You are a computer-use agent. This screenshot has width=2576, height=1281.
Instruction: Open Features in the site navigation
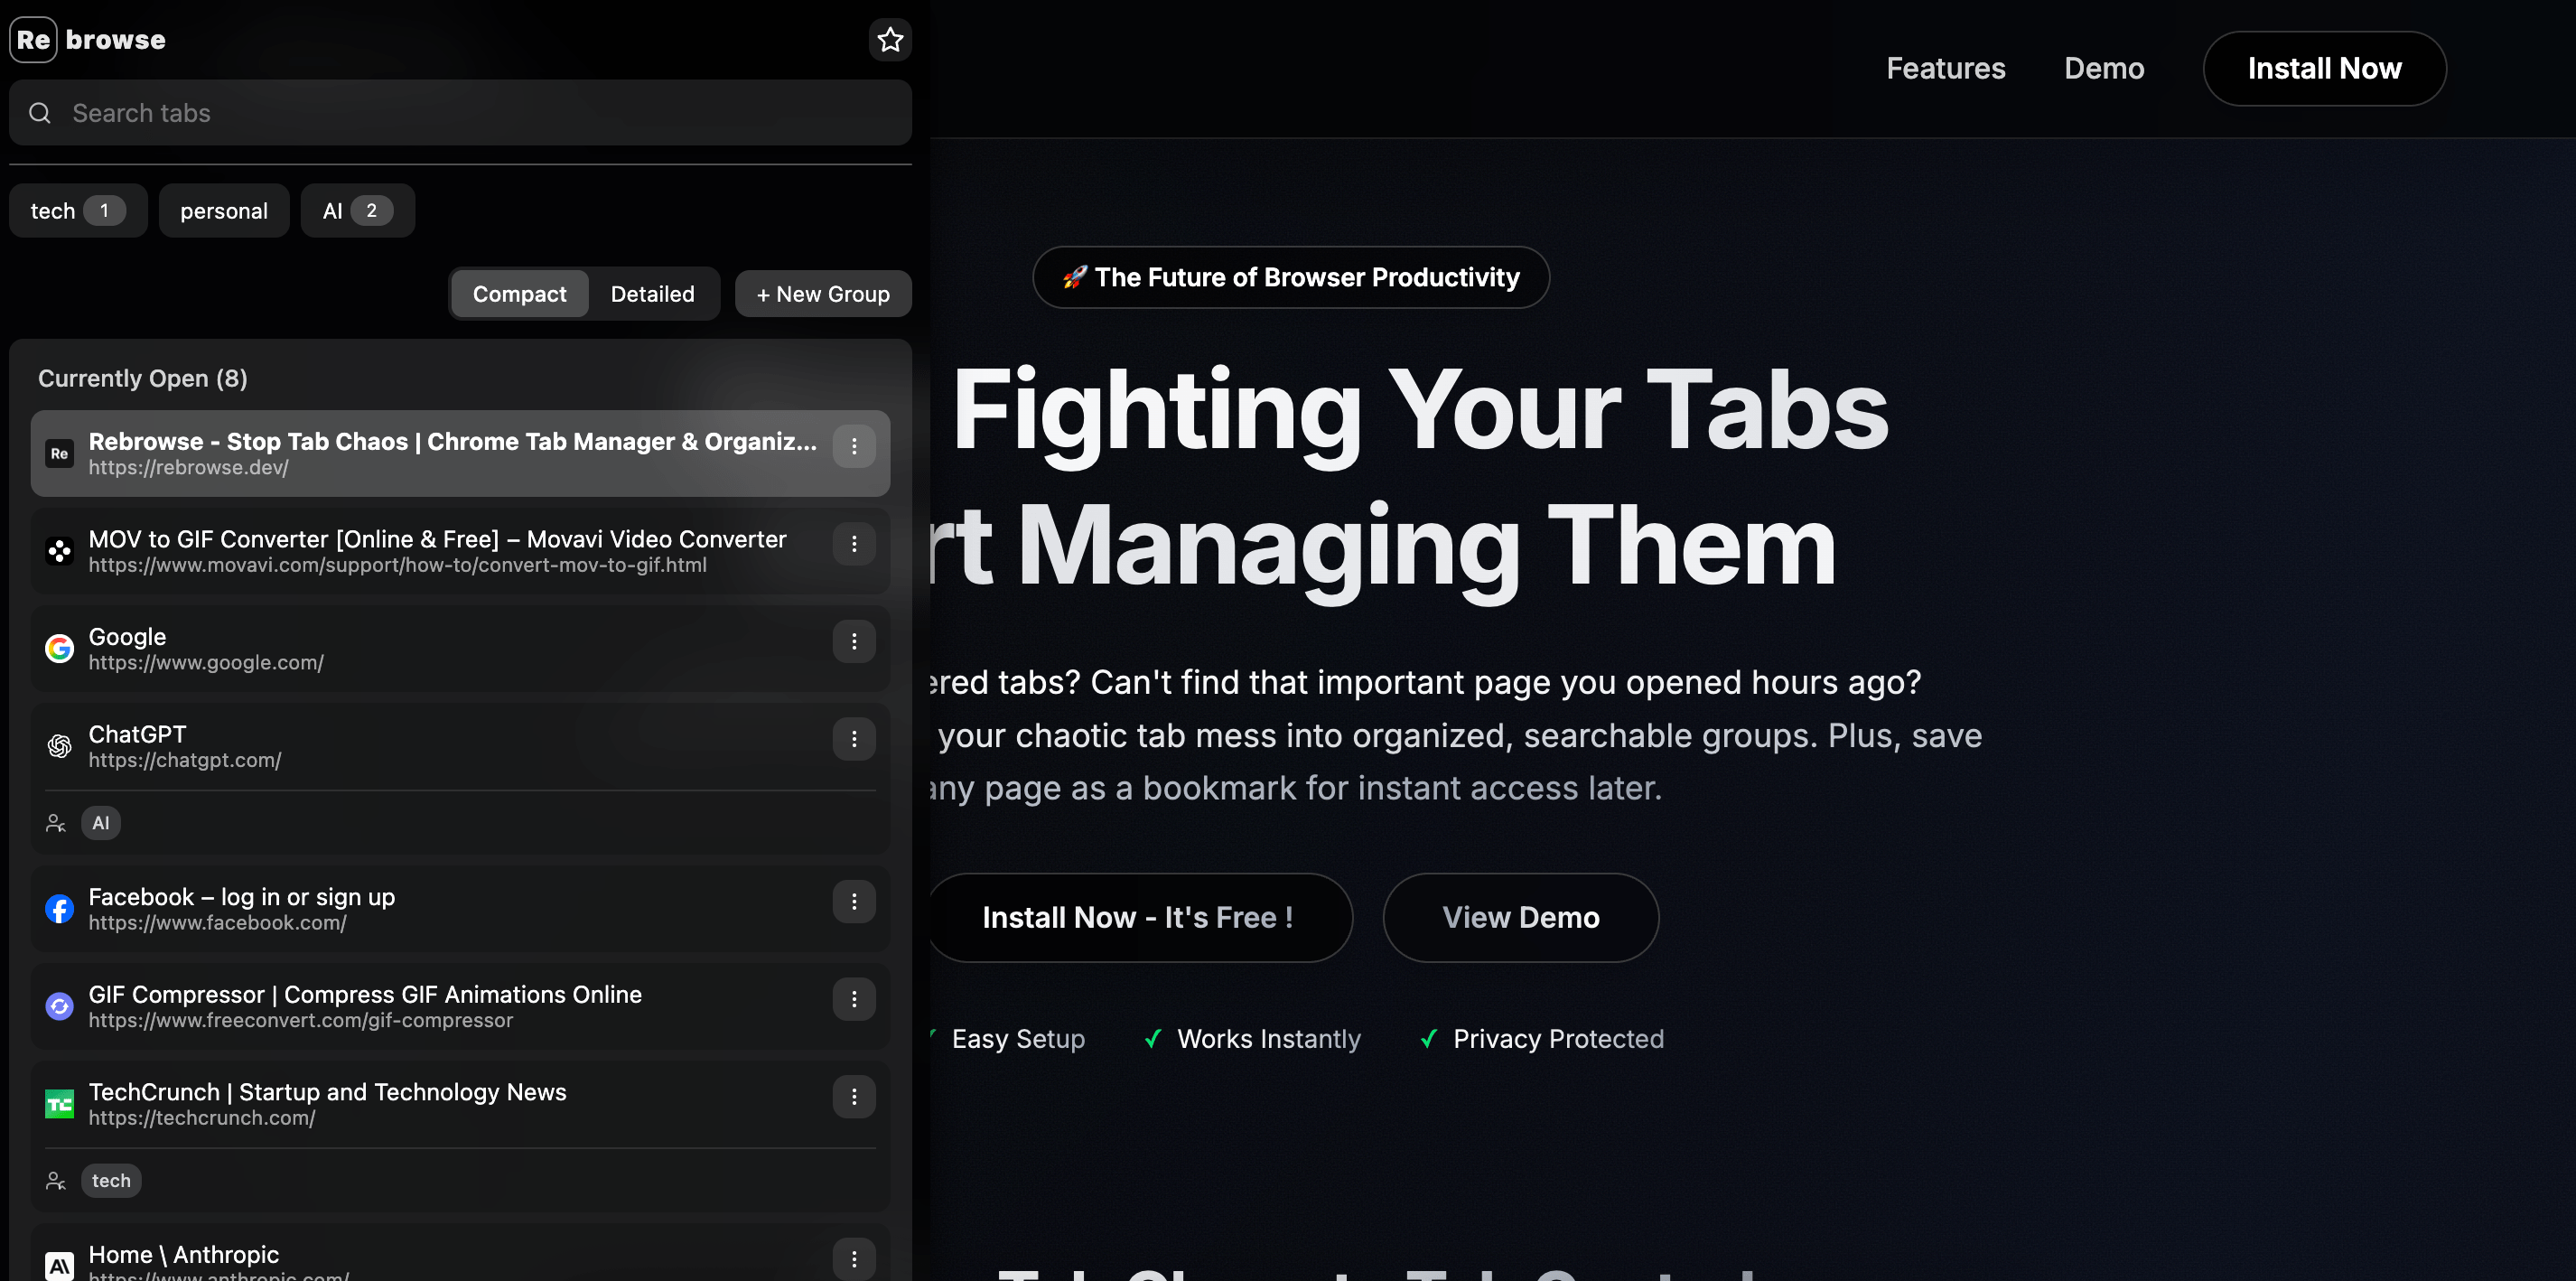(1945, 68)
